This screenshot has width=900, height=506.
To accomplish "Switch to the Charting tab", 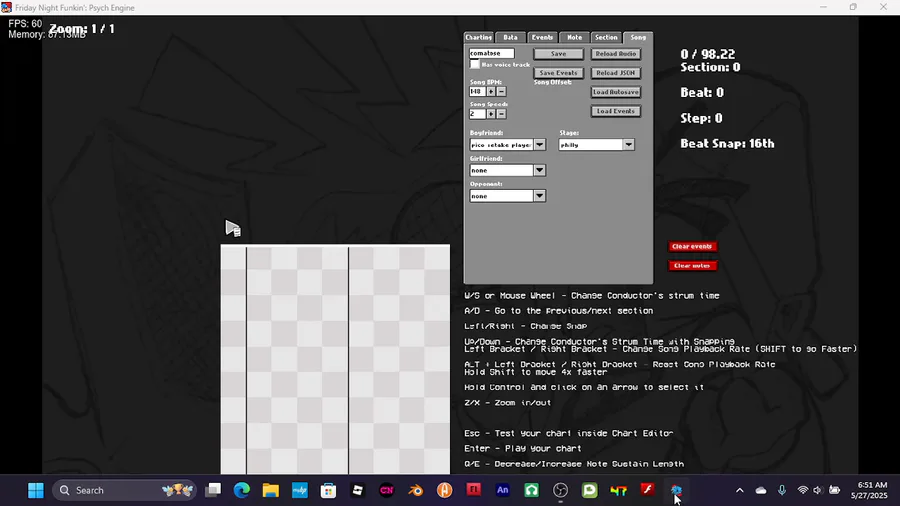I will [479, 37].
